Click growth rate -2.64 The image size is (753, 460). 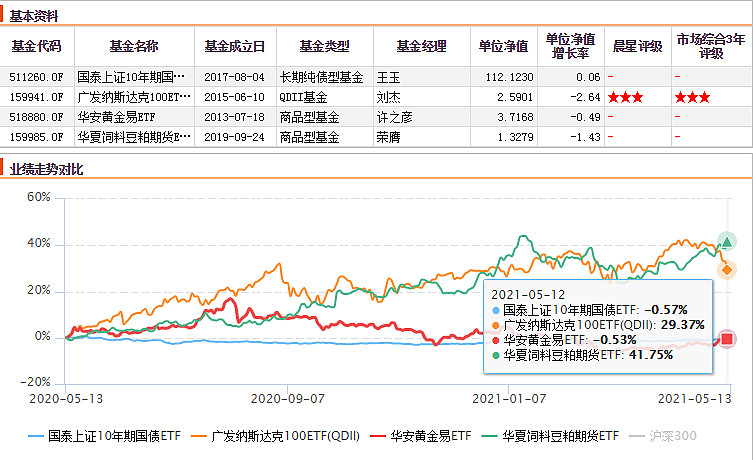(x=585, y=97)
